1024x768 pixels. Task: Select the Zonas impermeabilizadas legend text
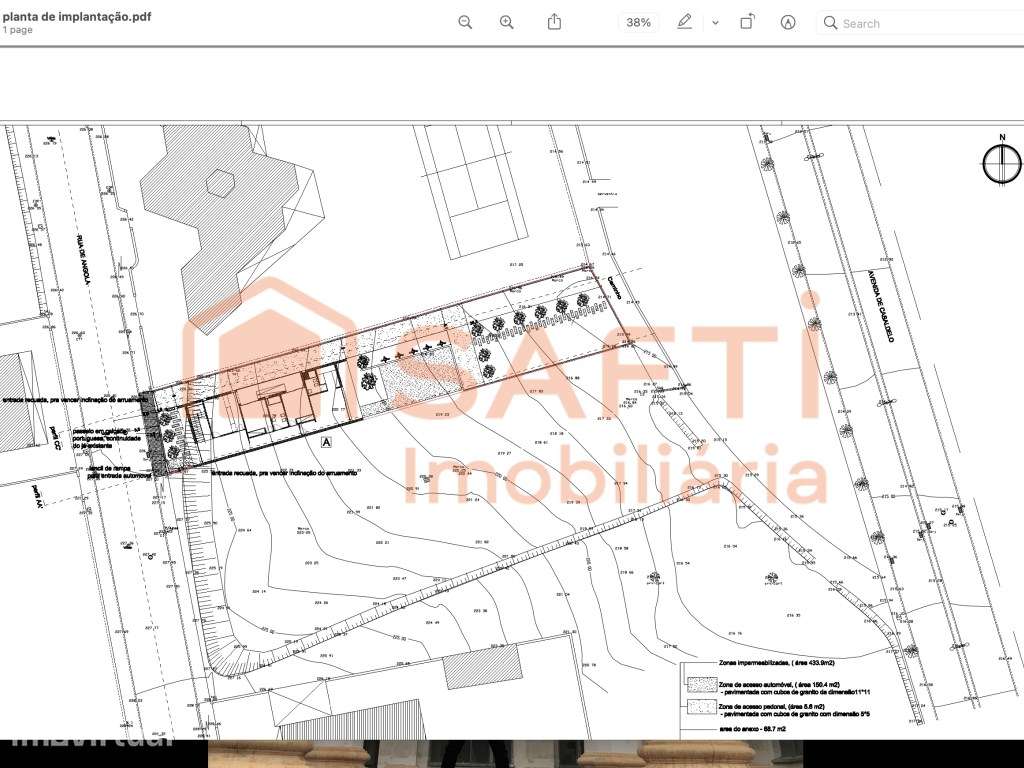point(776,663)
